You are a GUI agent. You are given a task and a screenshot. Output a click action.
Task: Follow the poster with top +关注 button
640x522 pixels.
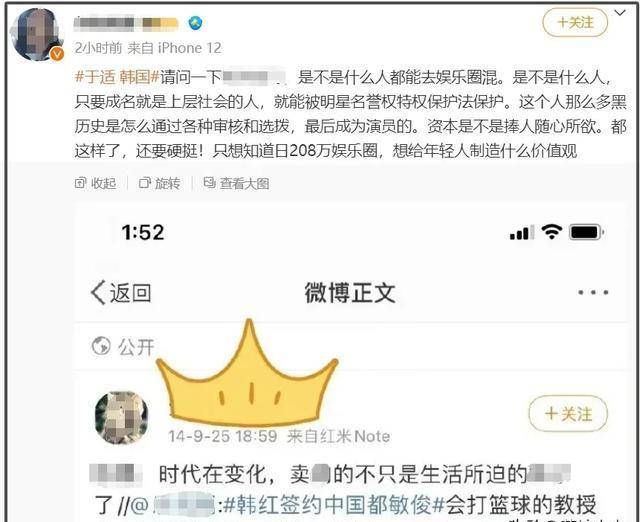point(575,22)
